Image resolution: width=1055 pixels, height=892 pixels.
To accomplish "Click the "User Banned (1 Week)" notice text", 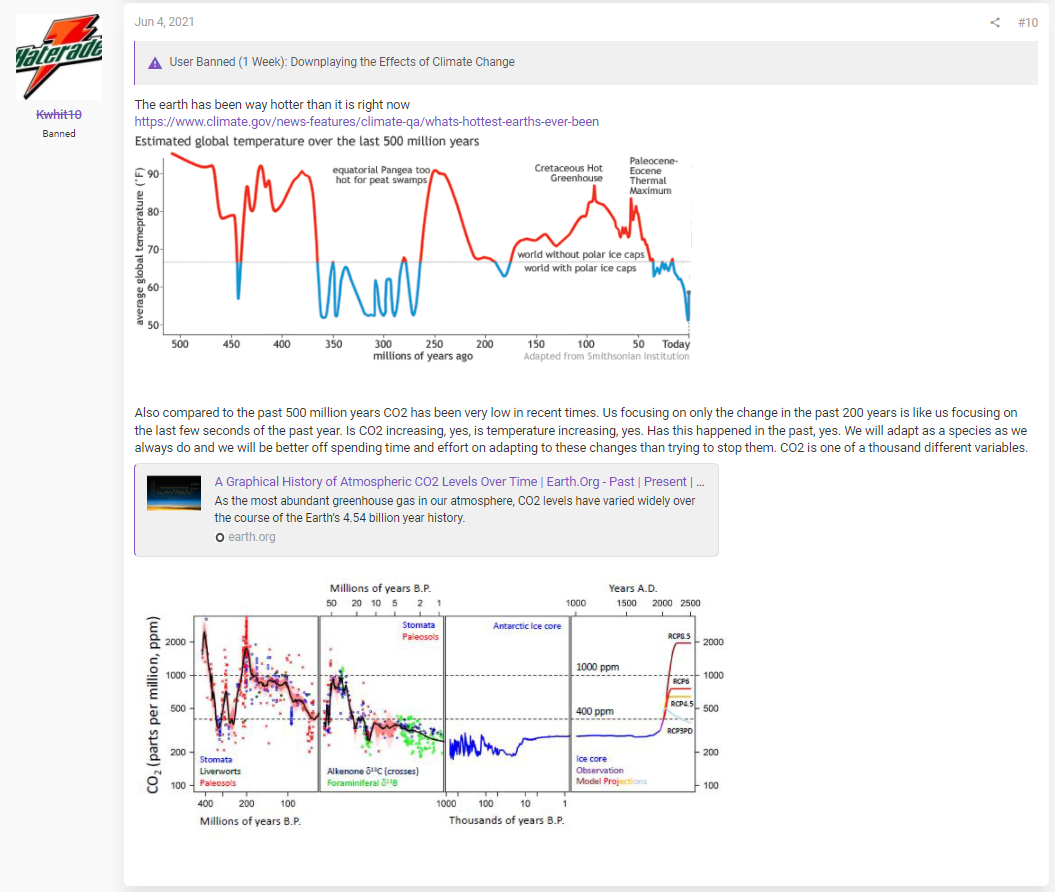I will [342, 62].
